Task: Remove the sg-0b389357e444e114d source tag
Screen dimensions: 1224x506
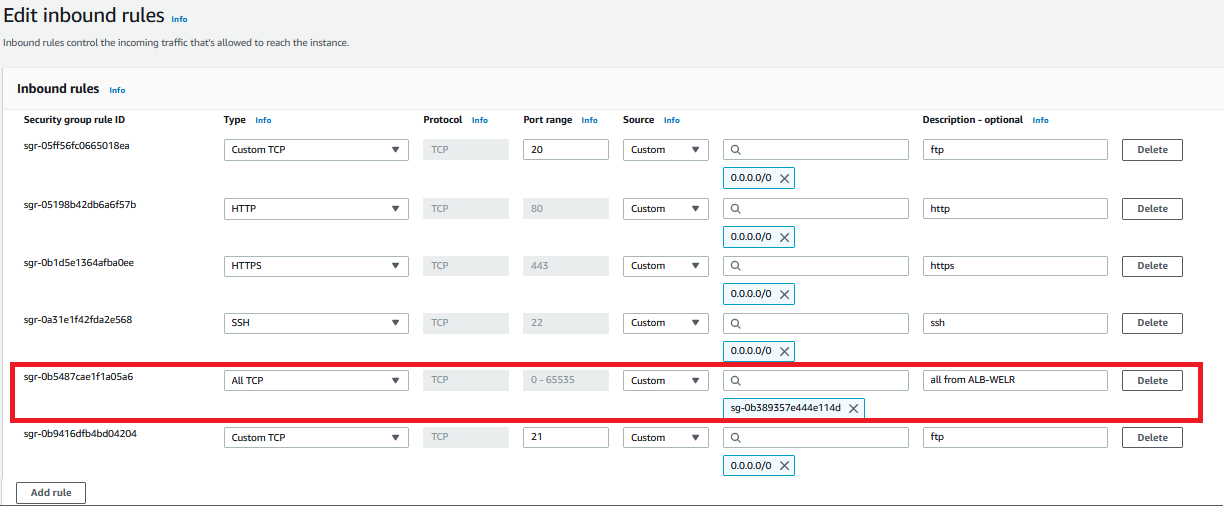Action: (853, 408)
